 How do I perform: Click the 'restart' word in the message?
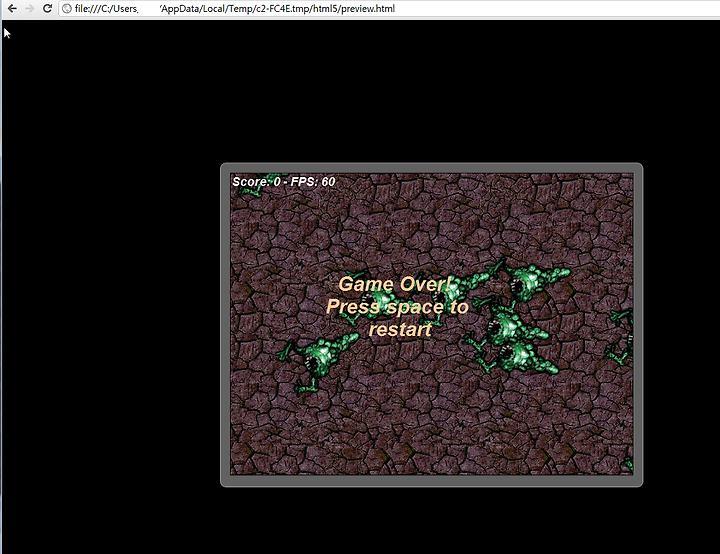(400, 329)
